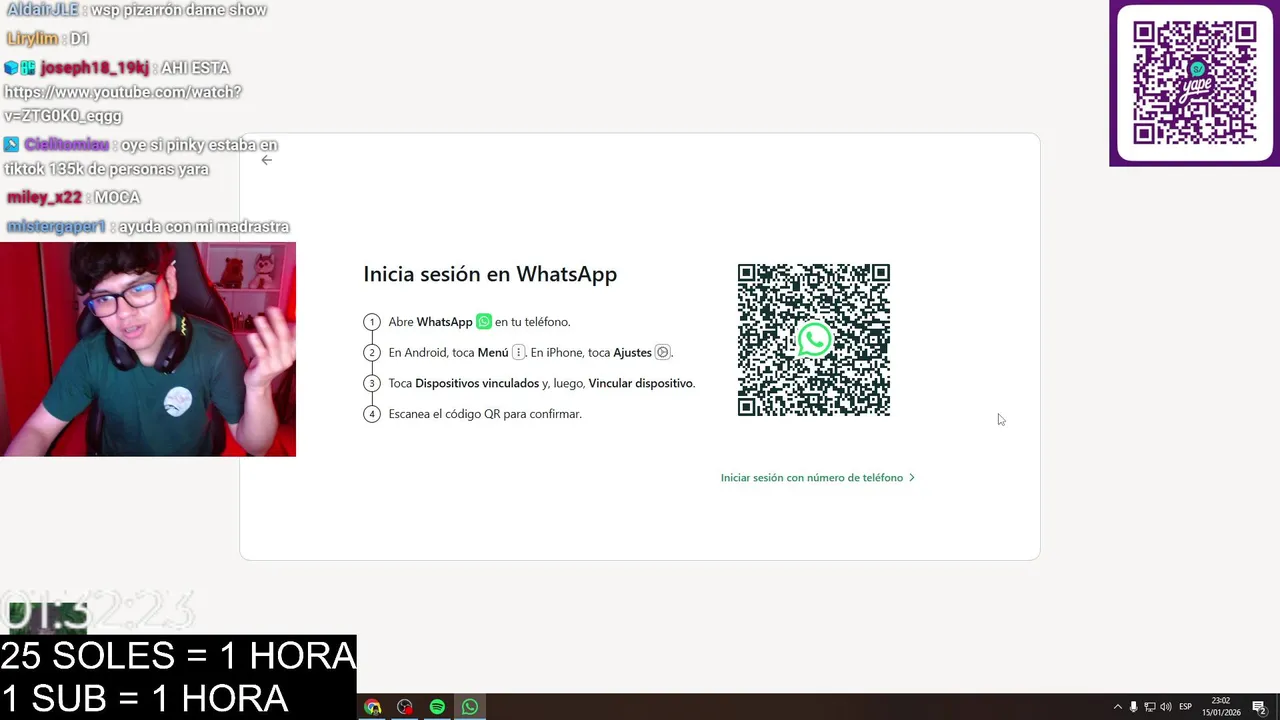Select the WhatsApp taskbar icon

(470, 707)
